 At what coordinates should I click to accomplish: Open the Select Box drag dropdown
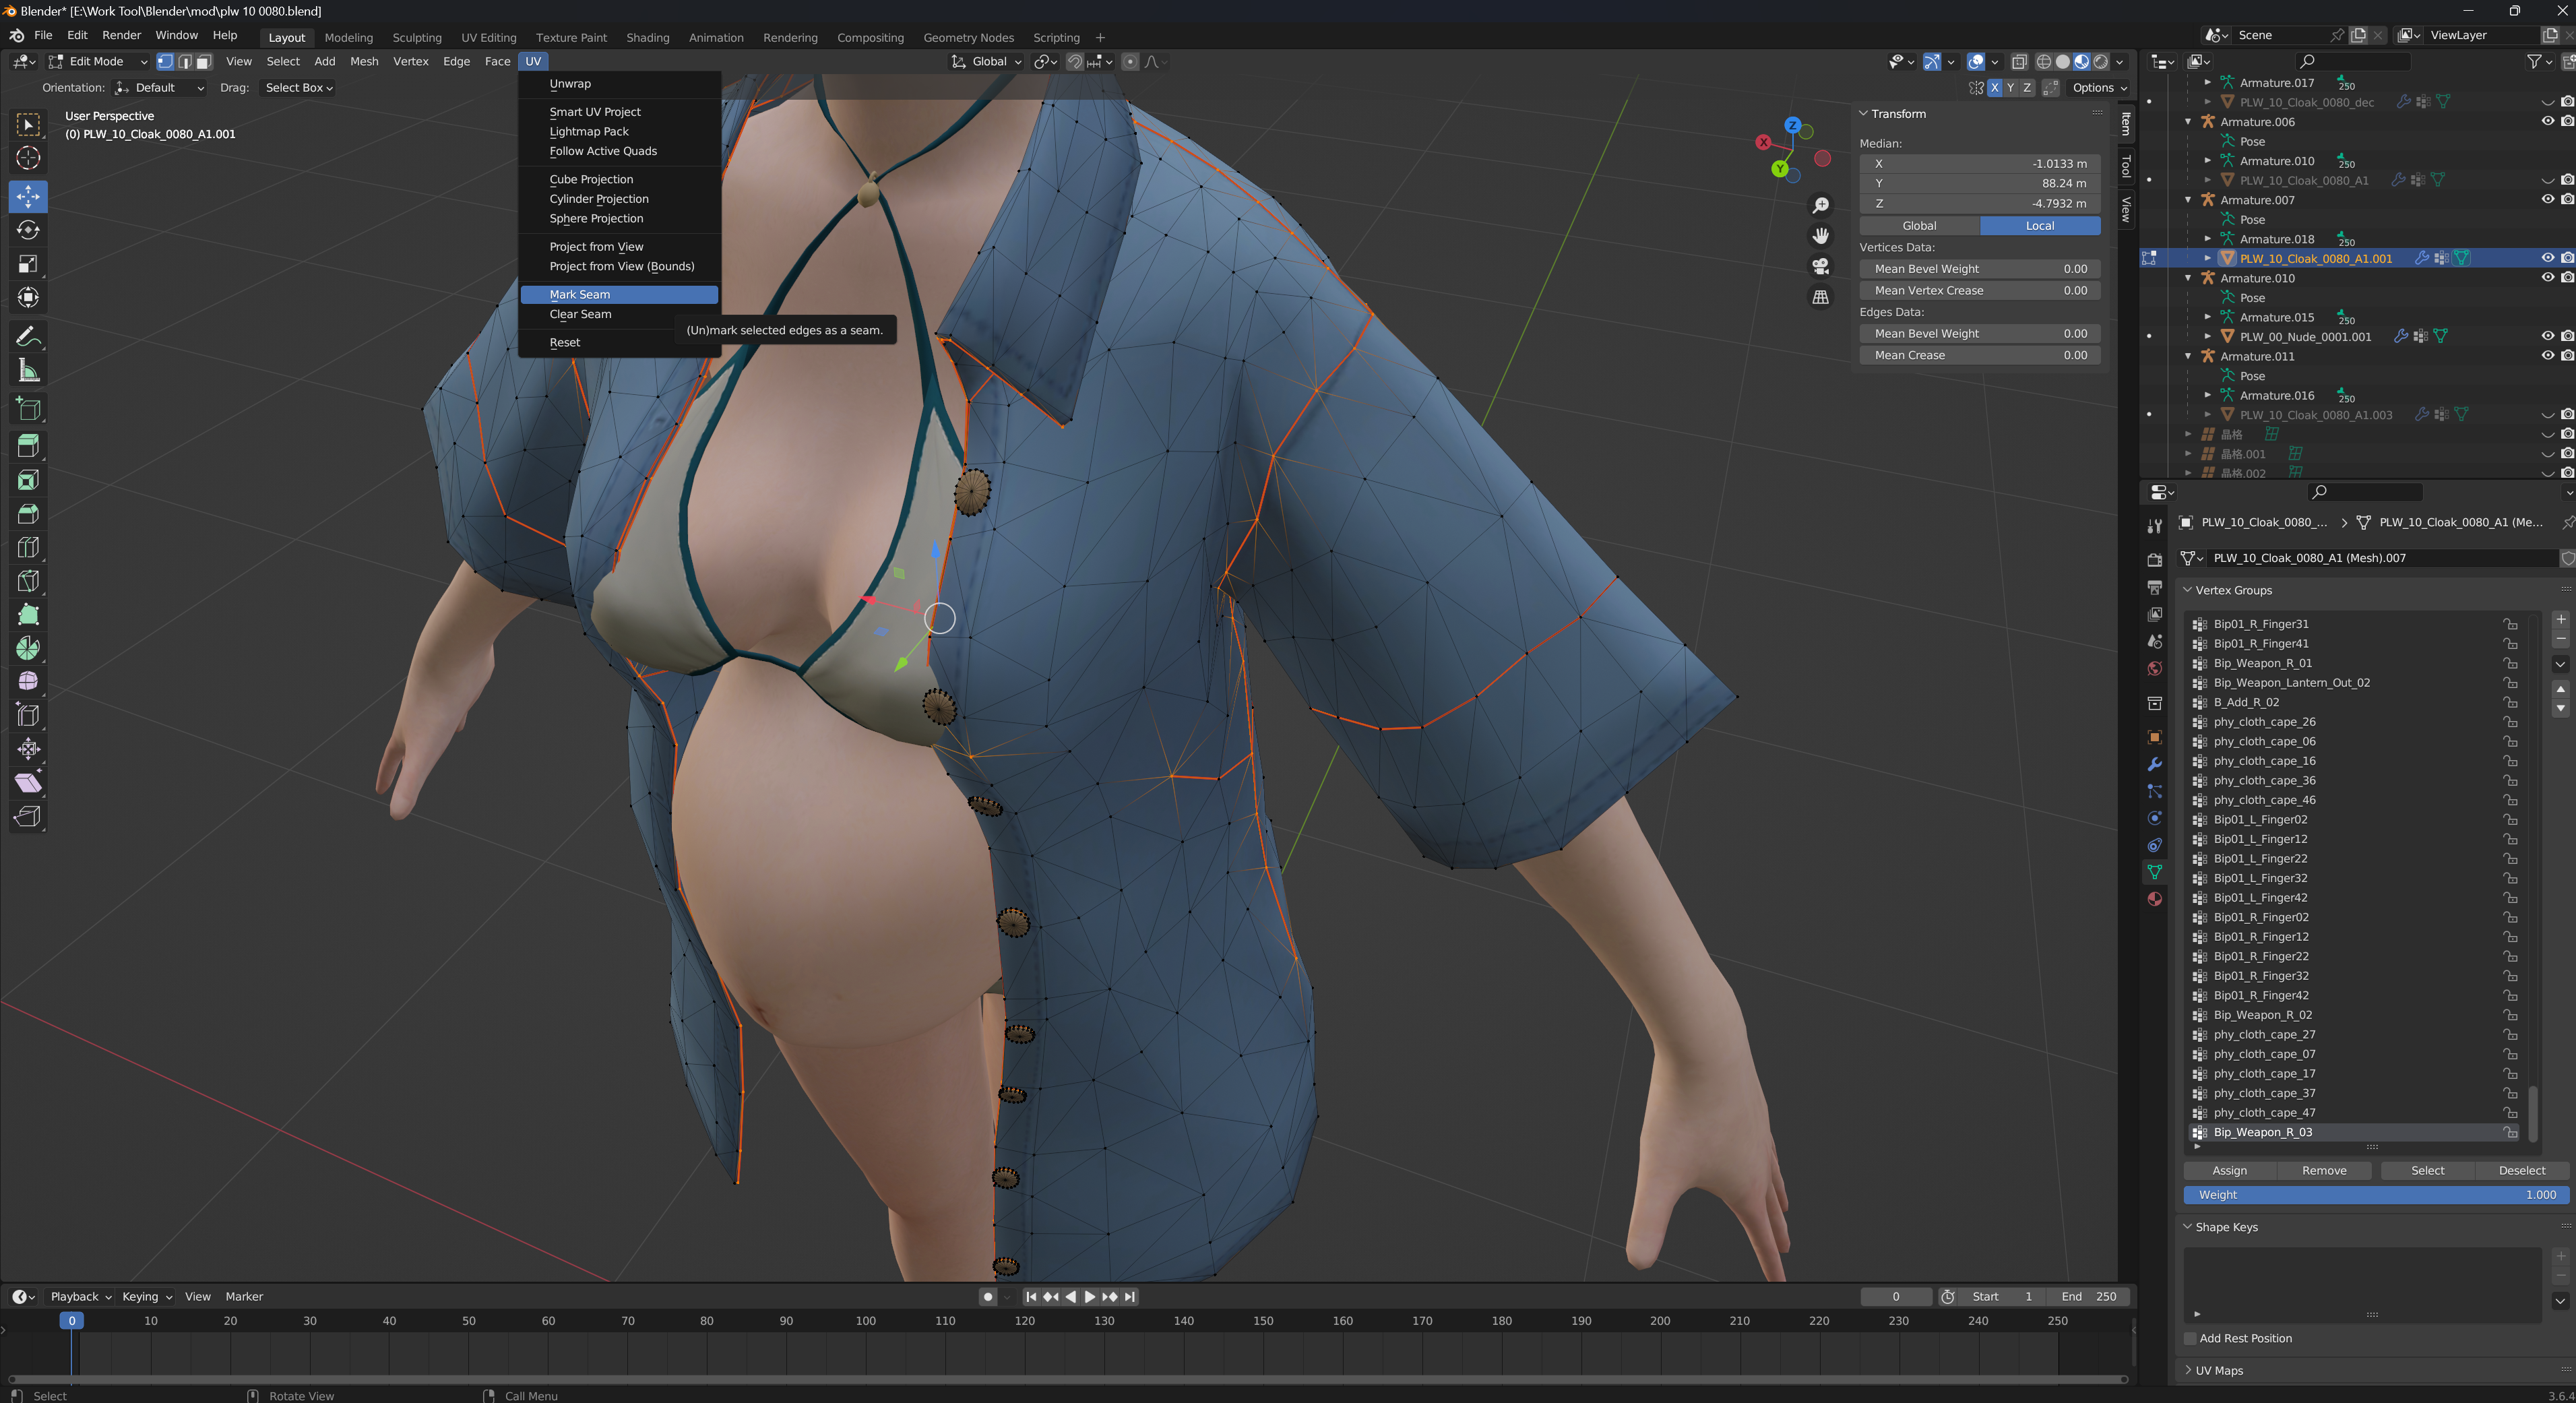click(298, 87)
